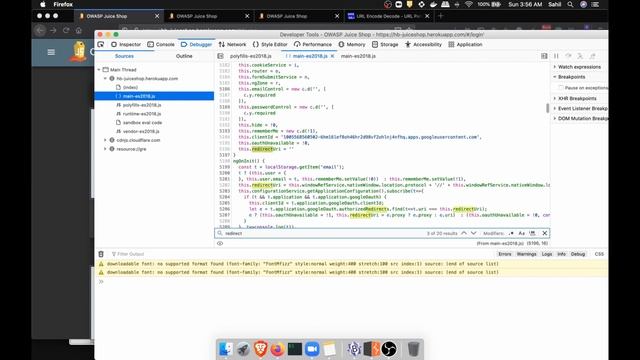
Task: Open the Network panel
Action: [x=232, y=44]
